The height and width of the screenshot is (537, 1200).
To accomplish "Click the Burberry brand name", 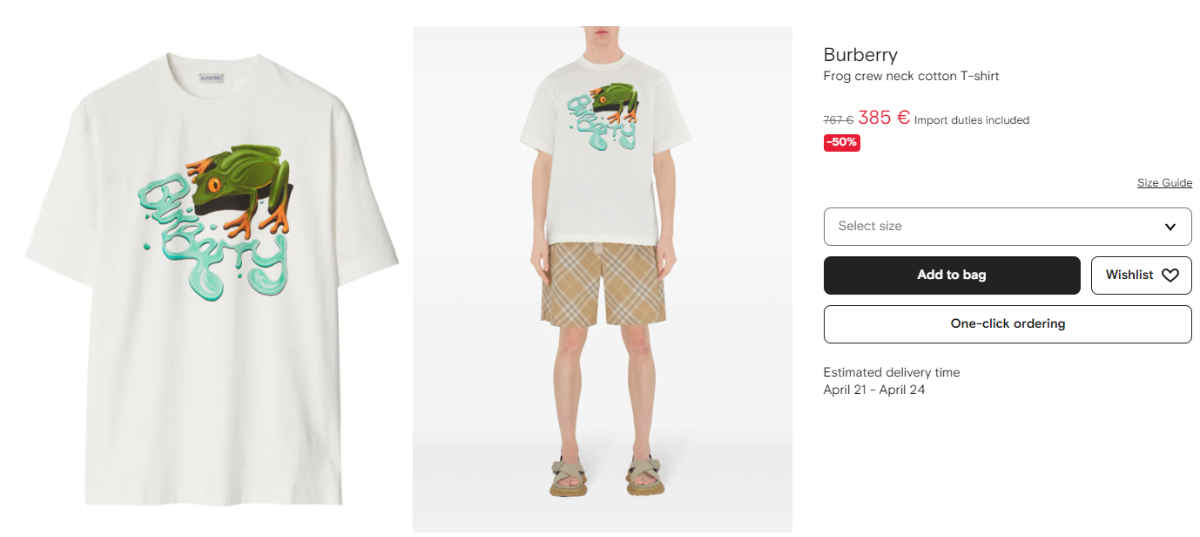I will (860, 55).
